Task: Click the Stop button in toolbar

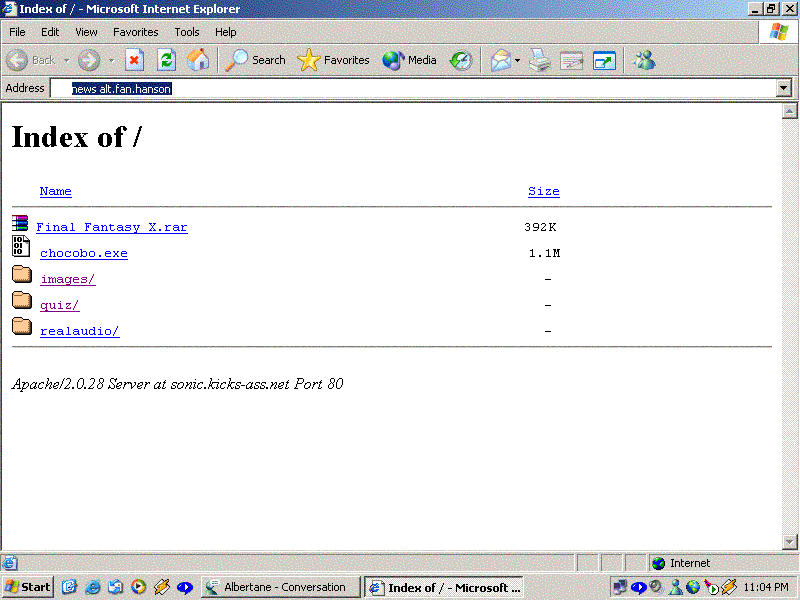Action: 135,60
